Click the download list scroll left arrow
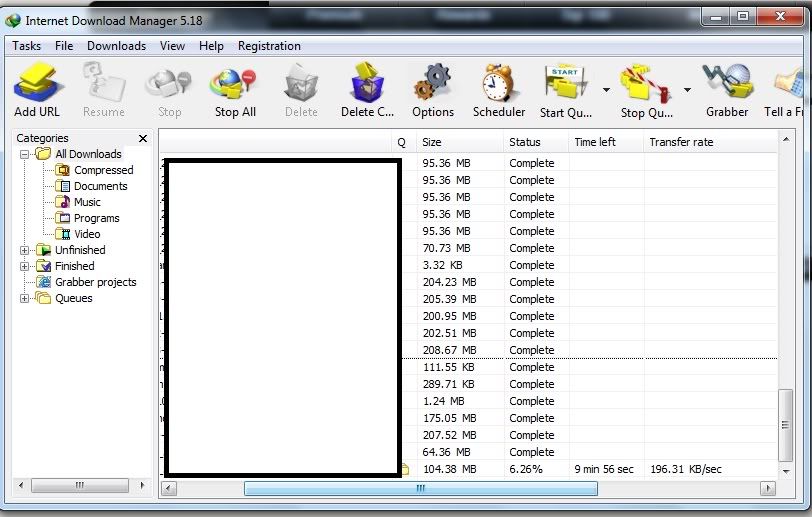The image size is (812, 517). (169, 489)
